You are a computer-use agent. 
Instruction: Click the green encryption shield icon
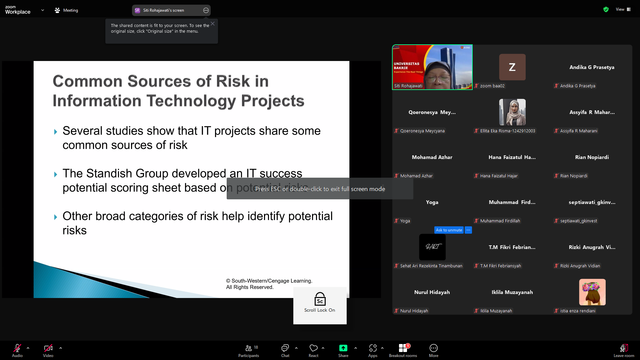[x=606, y=9]
